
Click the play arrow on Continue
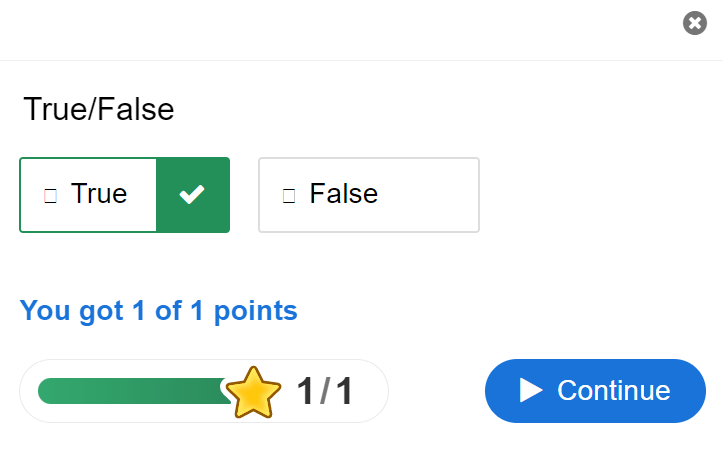[x=531, y=390]
